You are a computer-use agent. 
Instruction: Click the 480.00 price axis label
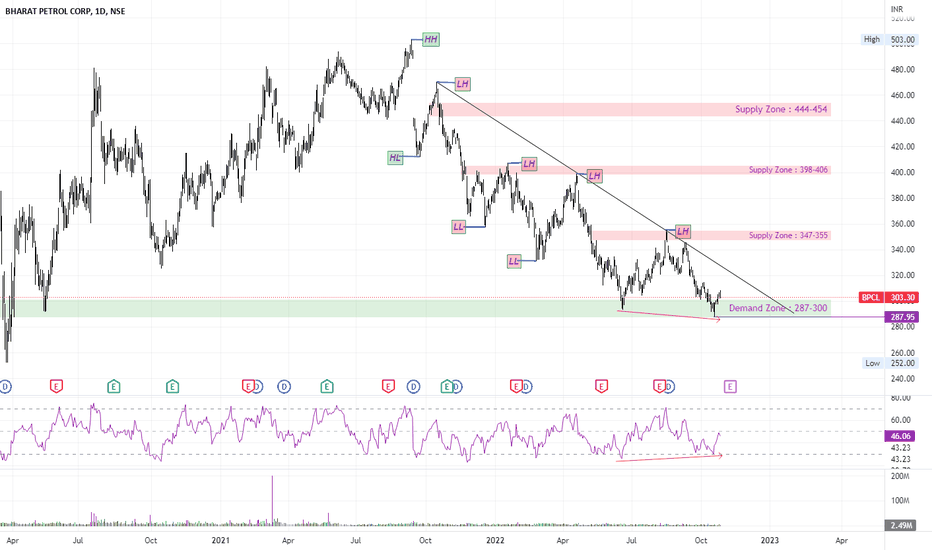[x=902, y=70]
